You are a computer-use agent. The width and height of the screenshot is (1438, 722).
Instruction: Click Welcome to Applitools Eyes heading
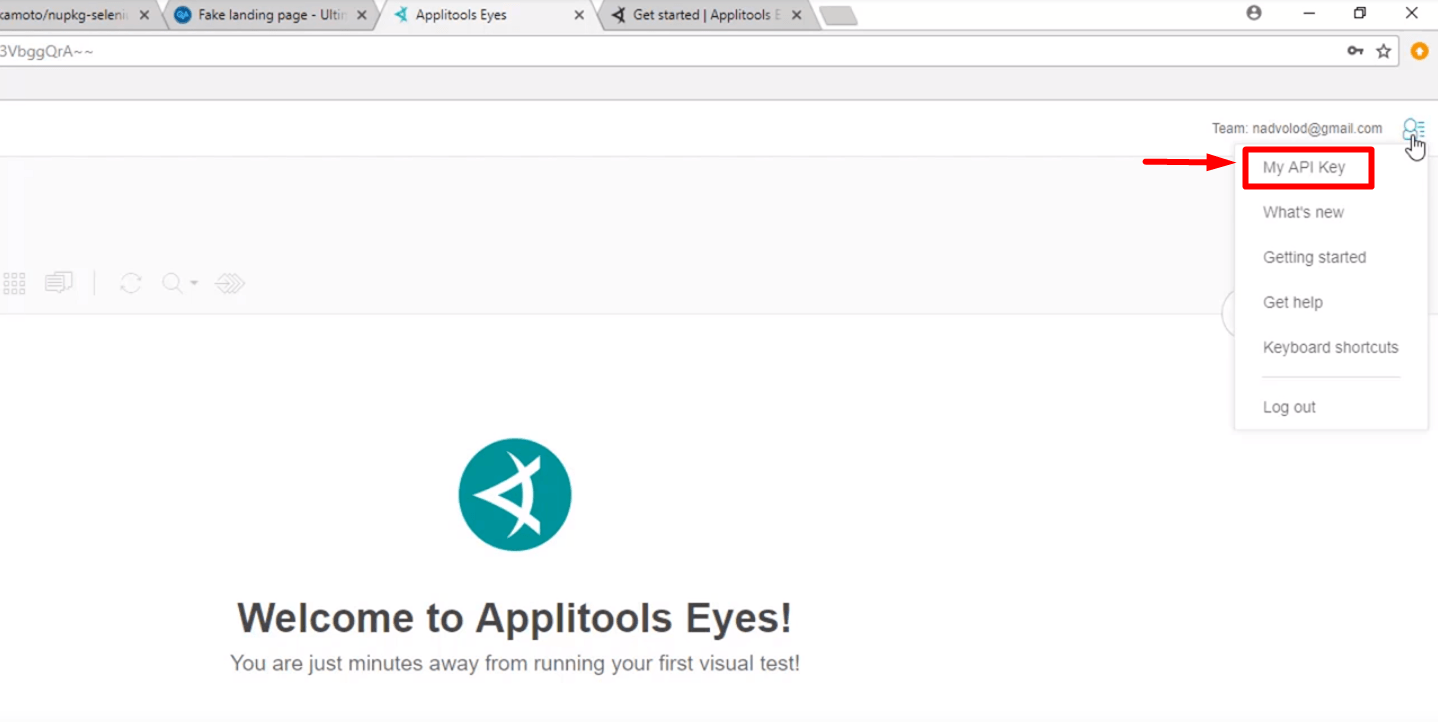pyautogui.click(x=514, y=617)
